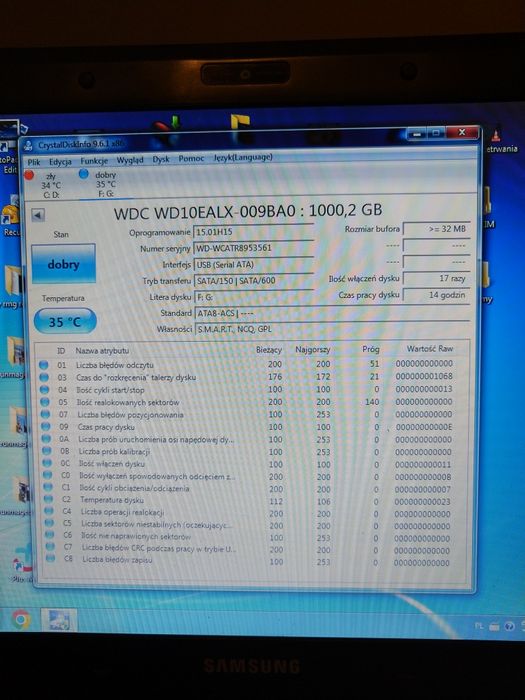Image resolution: width=525 pixels, height=700 pixels.
Task: Click the serial number field WD-WCATR8953561
Action: pyautogui.click(x=254, y=248)
